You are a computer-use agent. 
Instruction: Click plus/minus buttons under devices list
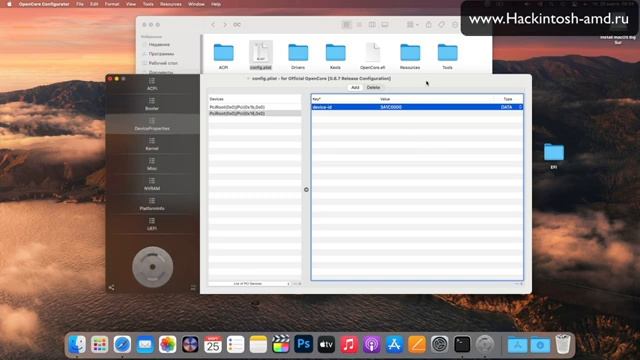click(x=297, y=284)
